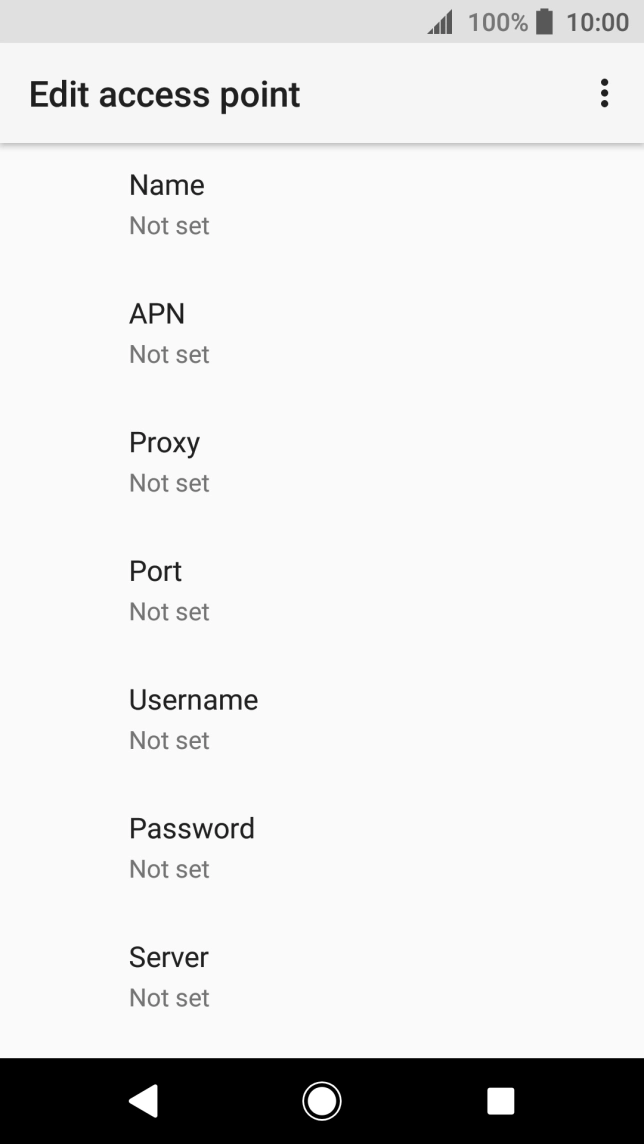Tap the 10:00 clock in status bar
The width and height of the screenshot is (644, 1144).
tap(597, 22)
